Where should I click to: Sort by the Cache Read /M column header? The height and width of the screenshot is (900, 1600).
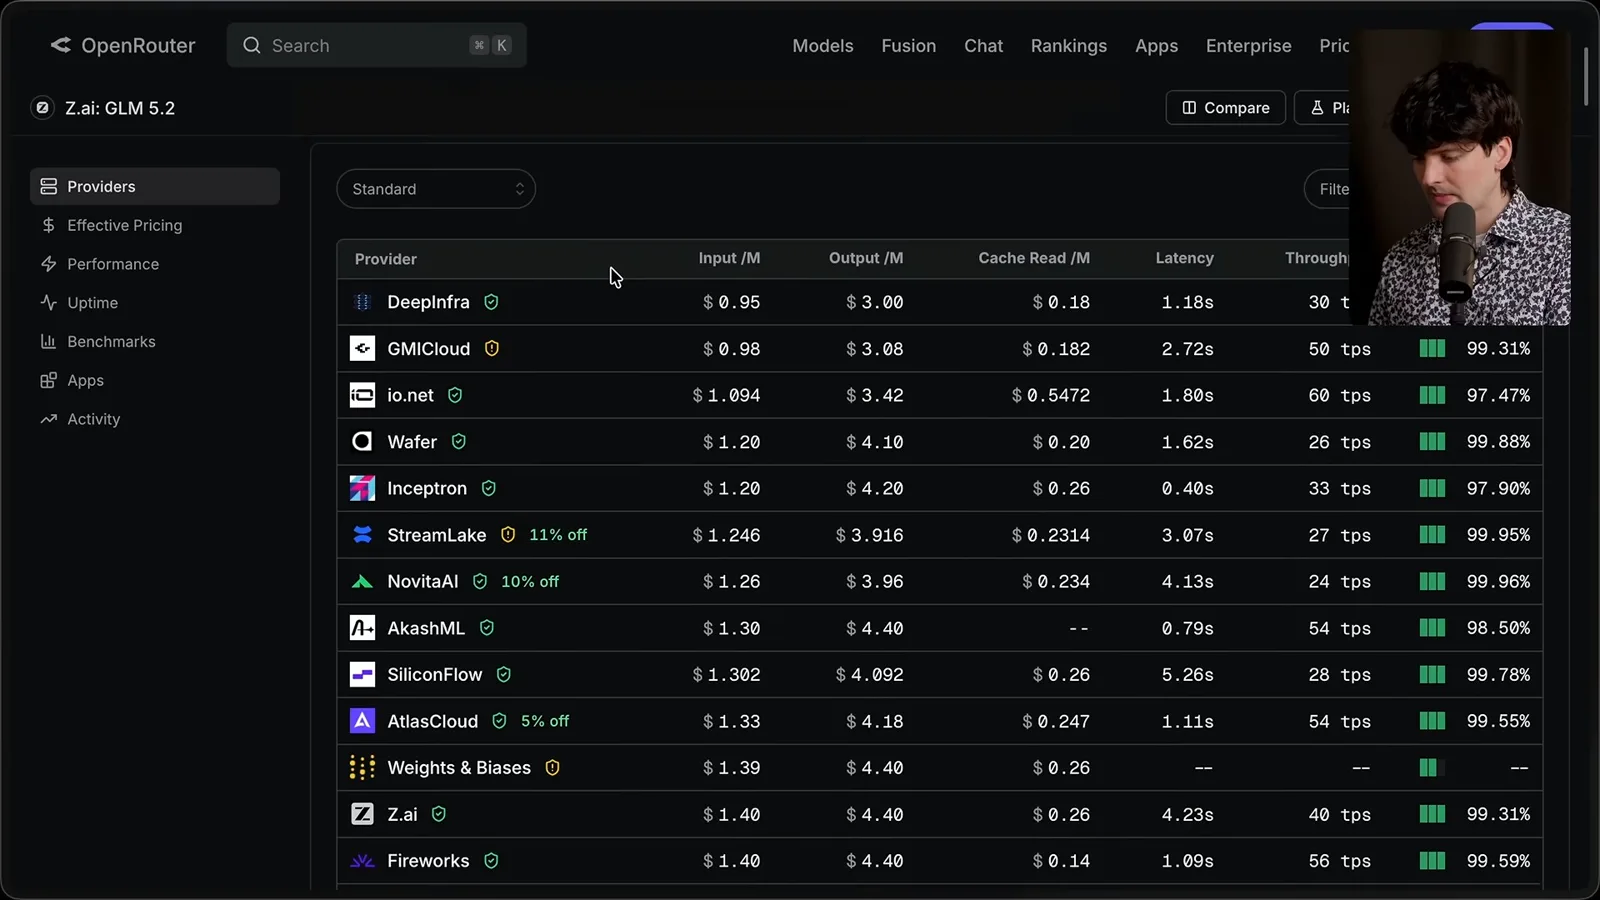click(1034, 258)
